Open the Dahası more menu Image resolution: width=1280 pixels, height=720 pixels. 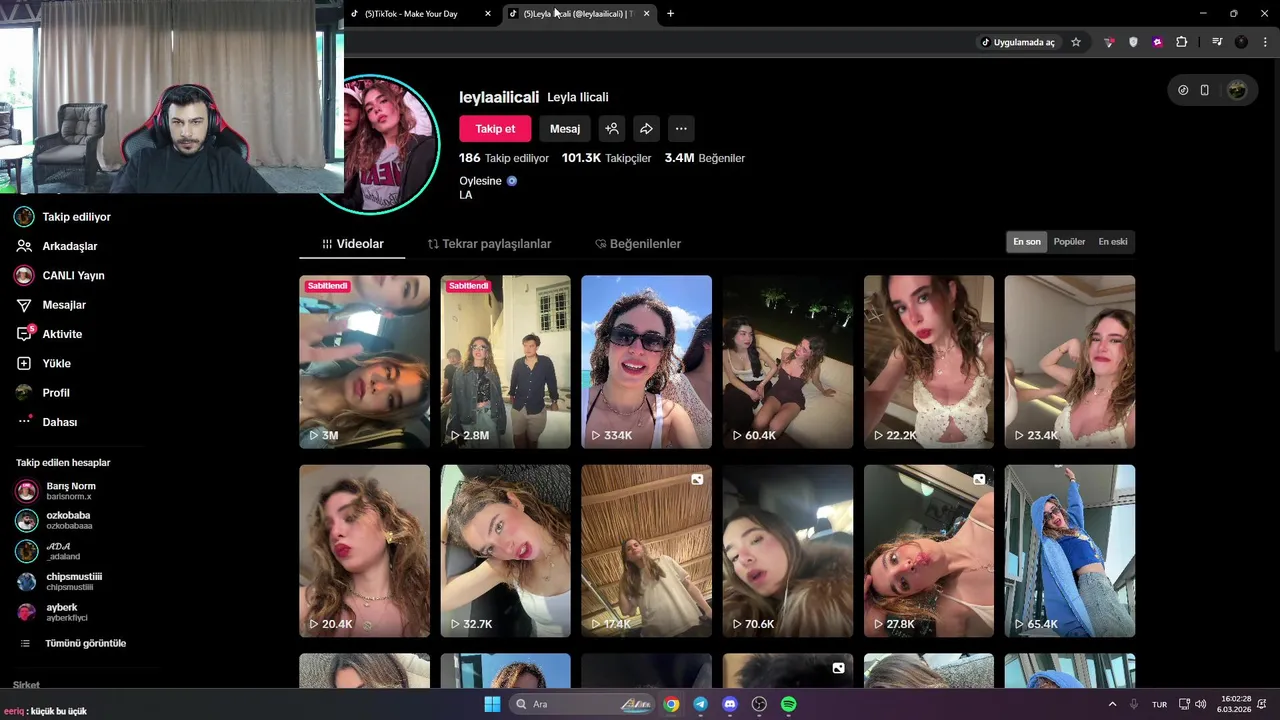(x=46, y=422)
